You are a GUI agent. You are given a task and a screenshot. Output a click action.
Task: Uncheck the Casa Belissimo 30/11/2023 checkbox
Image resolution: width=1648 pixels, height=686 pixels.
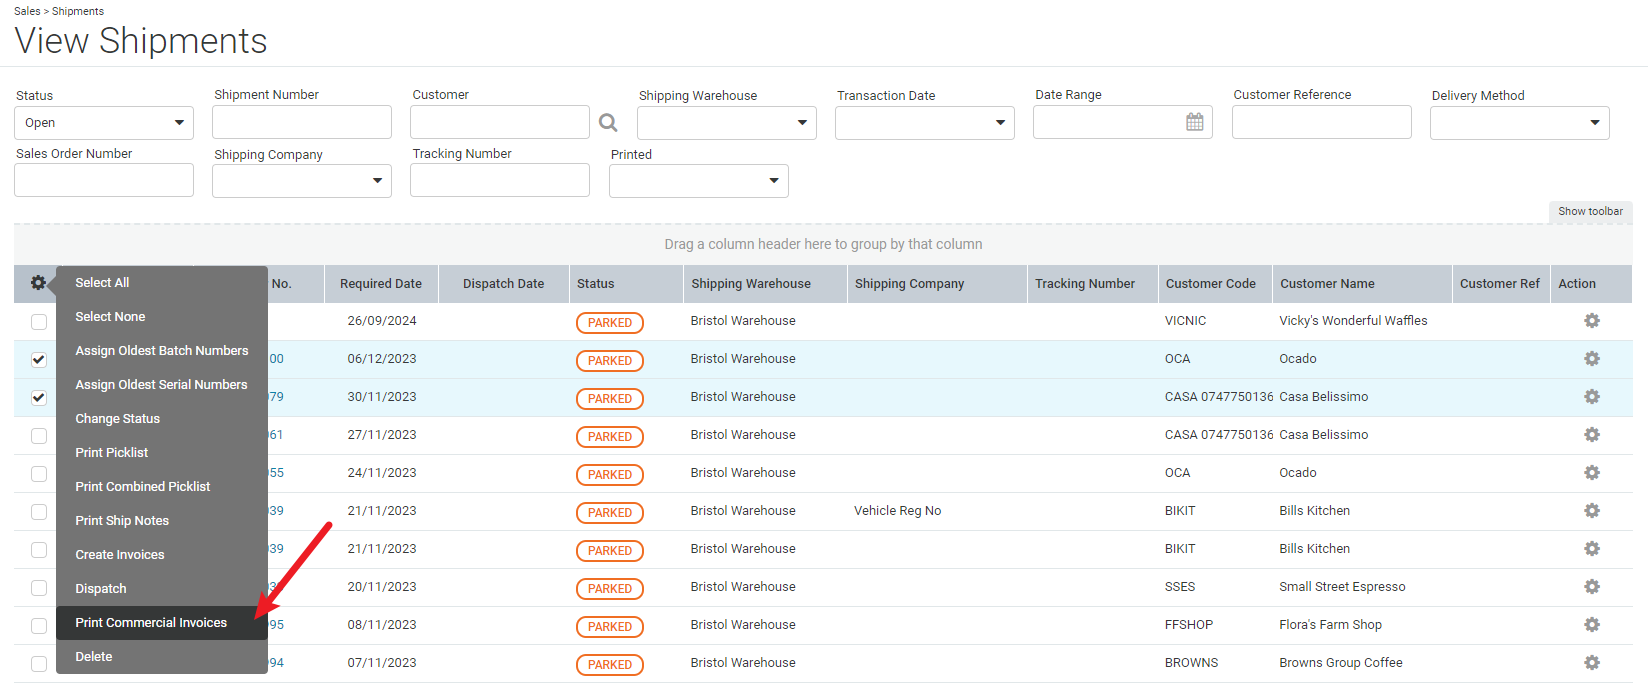tap(39, 398)
